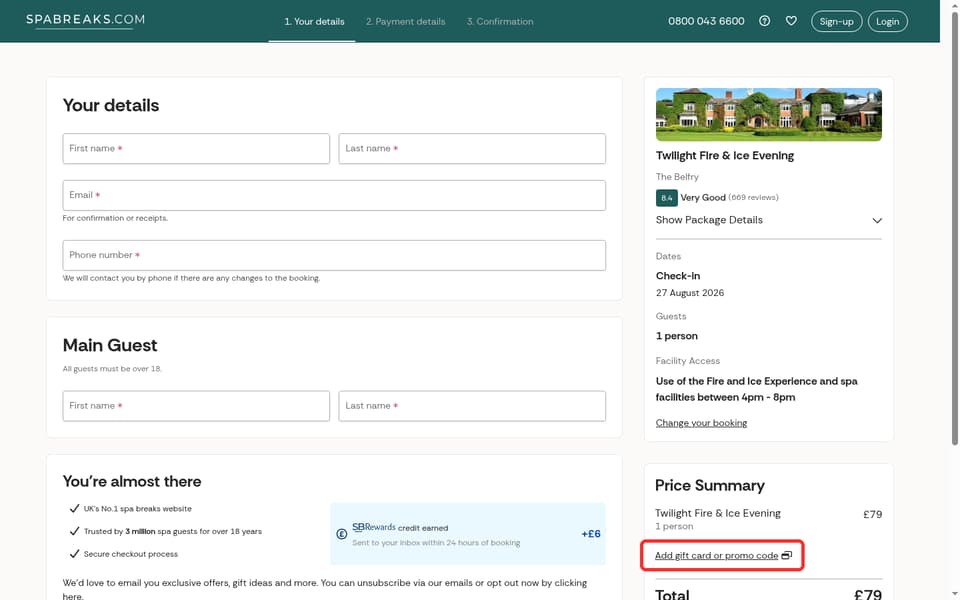Click The Belfry hotel photo thumbnail
Screen dimensions: 960x600
pos(768,114)
